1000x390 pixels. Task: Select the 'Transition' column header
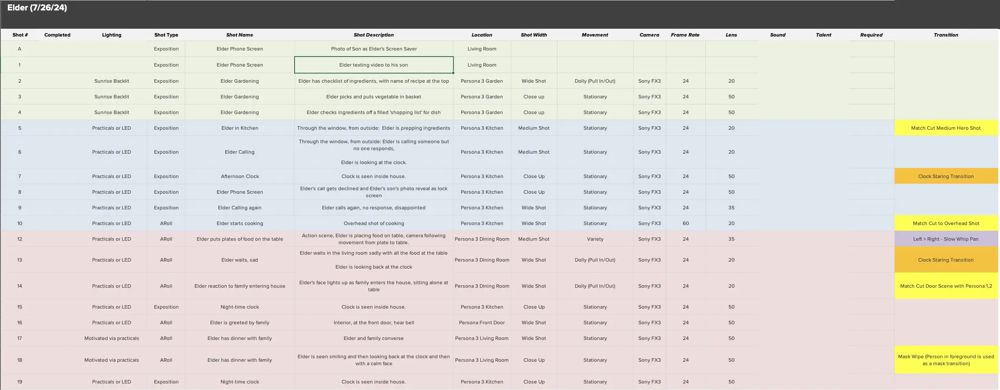pyautogui.click(x=946, y=35)
